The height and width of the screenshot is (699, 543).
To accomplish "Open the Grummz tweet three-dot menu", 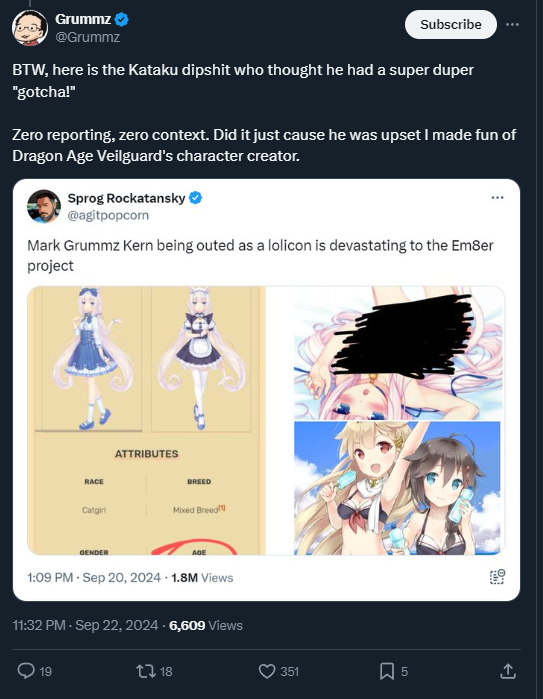I will (512, 25).
